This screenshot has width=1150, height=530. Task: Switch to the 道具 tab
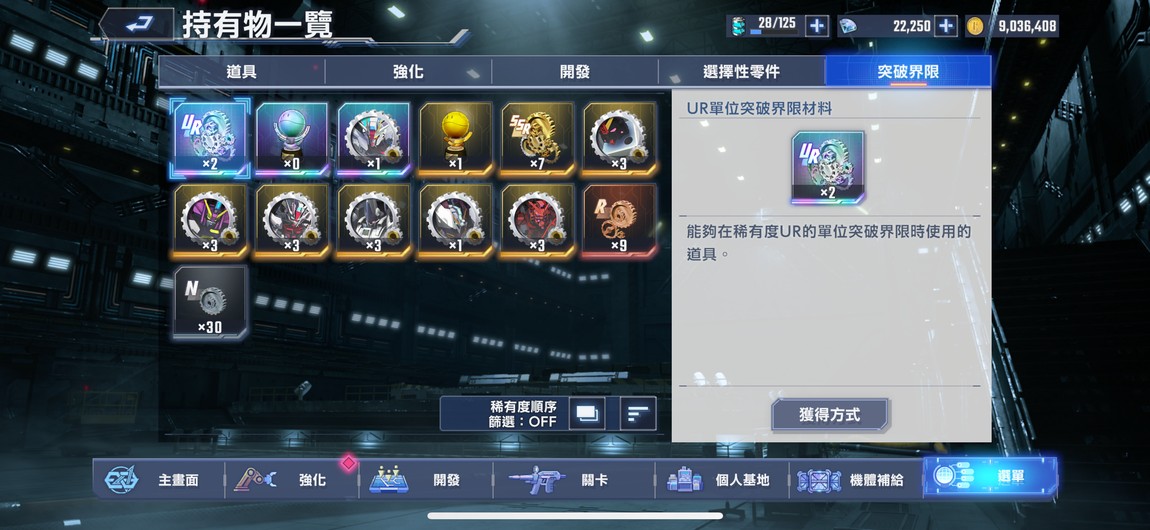[x=241, y=72]
